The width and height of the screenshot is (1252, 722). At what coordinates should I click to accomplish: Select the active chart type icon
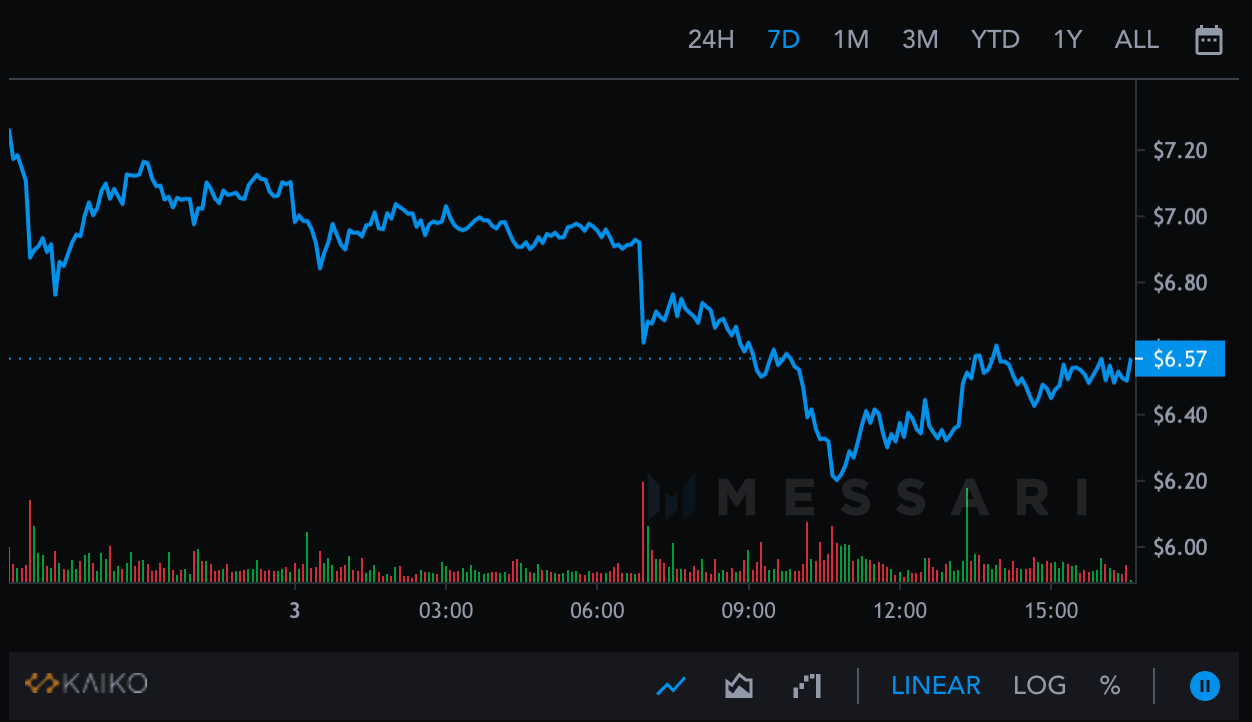pyautogui.click(x=671, y=686)
